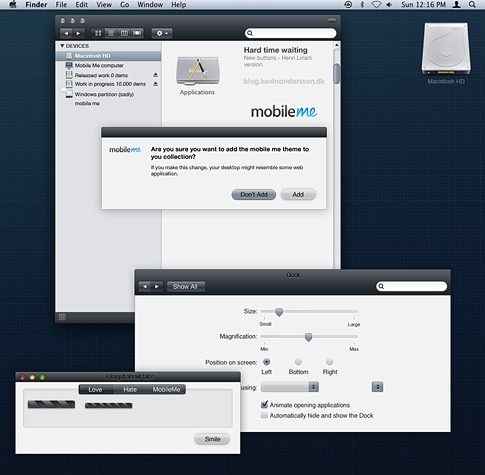Open the Apple menu
This screenshot has height=475, width=485.
pos(13,5)
